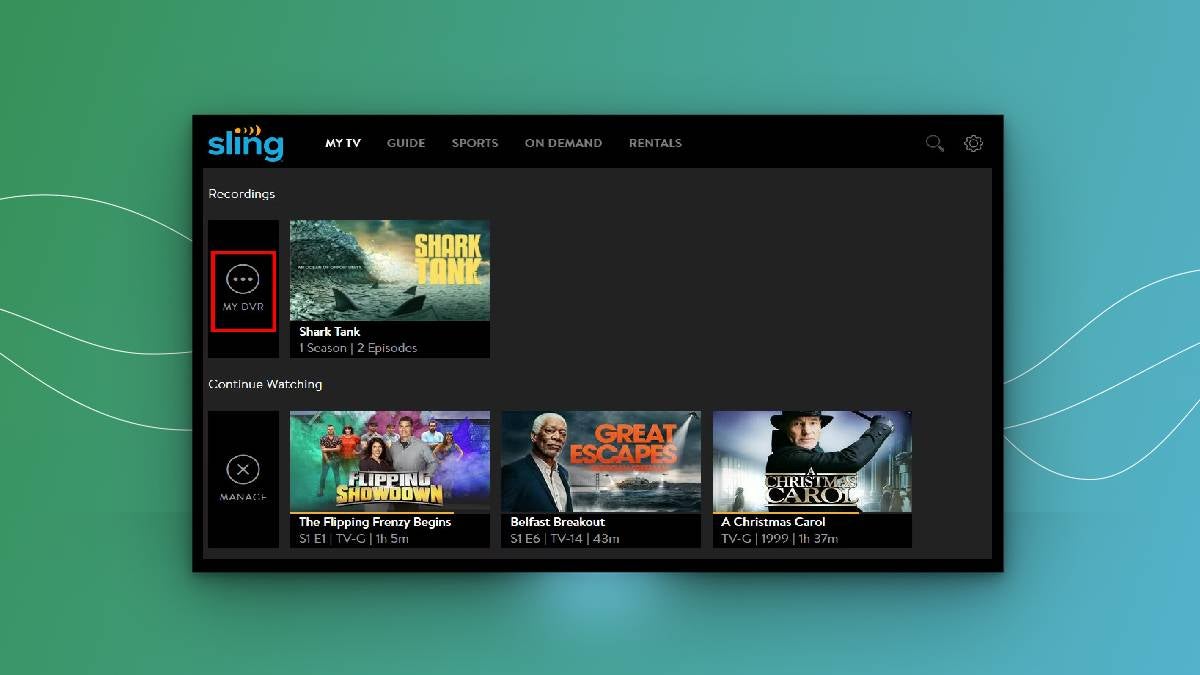Click the Recordings section heading

[x=241, y=193]
